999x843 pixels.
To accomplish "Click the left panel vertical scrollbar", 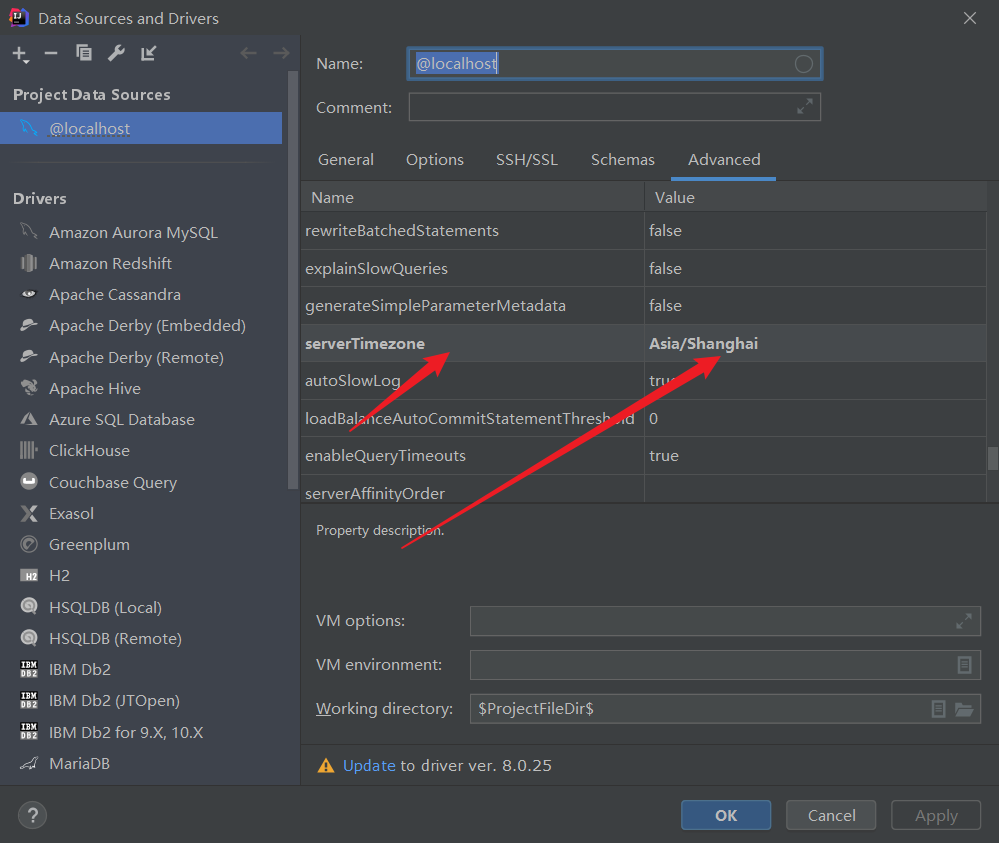I will coord(293,280).
